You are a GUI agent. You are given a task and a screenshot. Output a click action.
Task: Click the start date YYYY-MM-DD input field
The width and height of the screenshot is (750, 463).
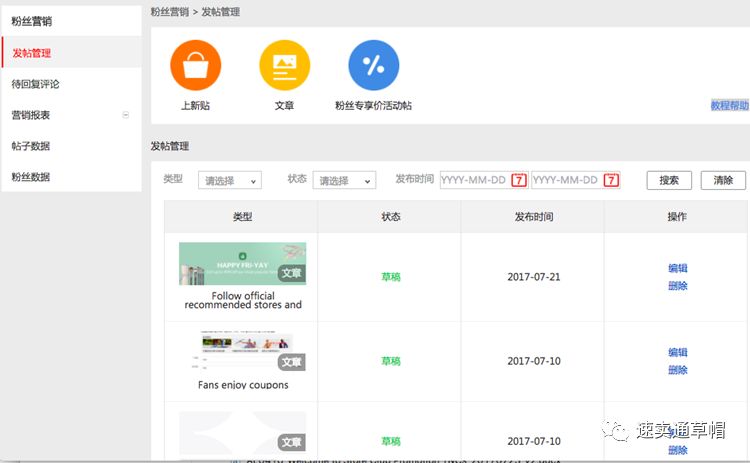[x=475, y=180]
